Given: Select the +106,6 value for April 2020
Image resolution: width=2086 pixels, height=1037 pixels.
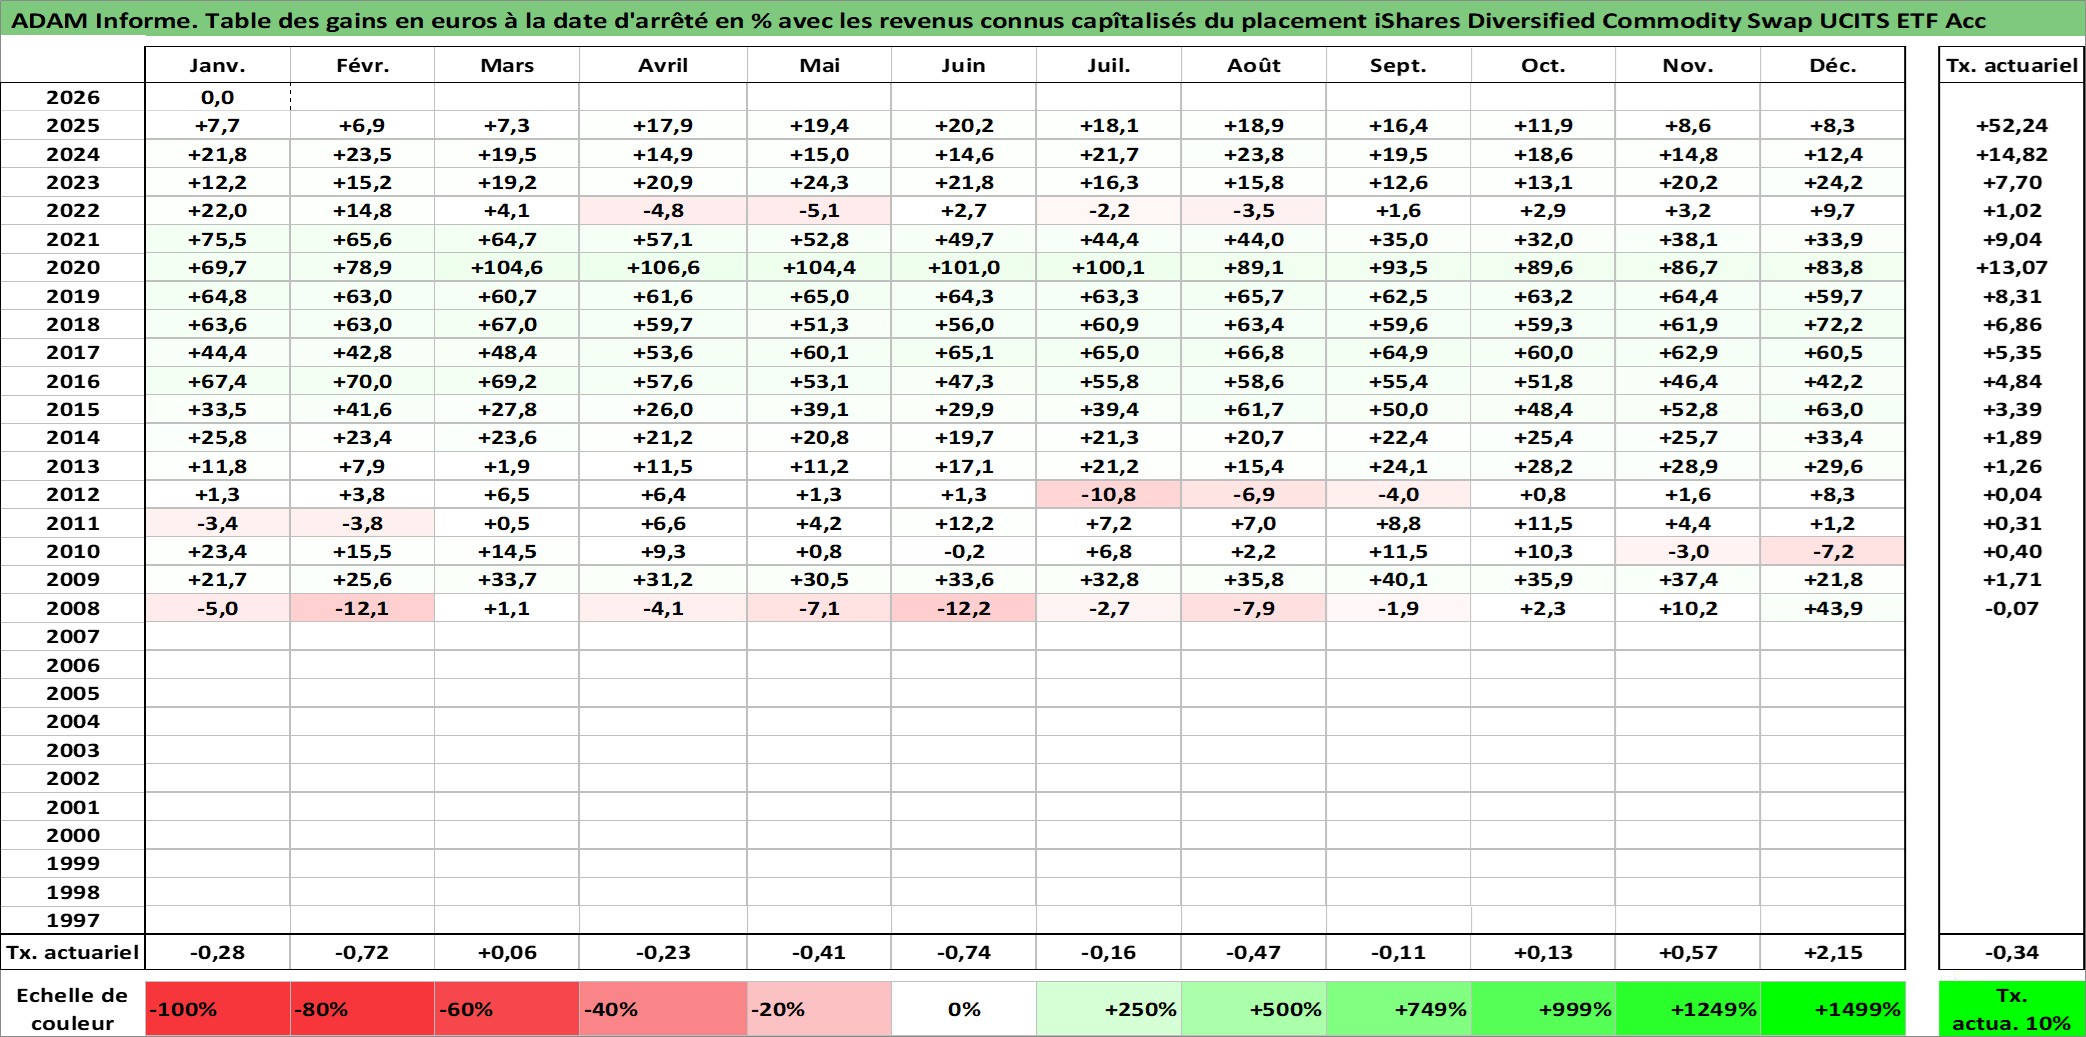Looking at the screenshot, I should tap(663, 267).
